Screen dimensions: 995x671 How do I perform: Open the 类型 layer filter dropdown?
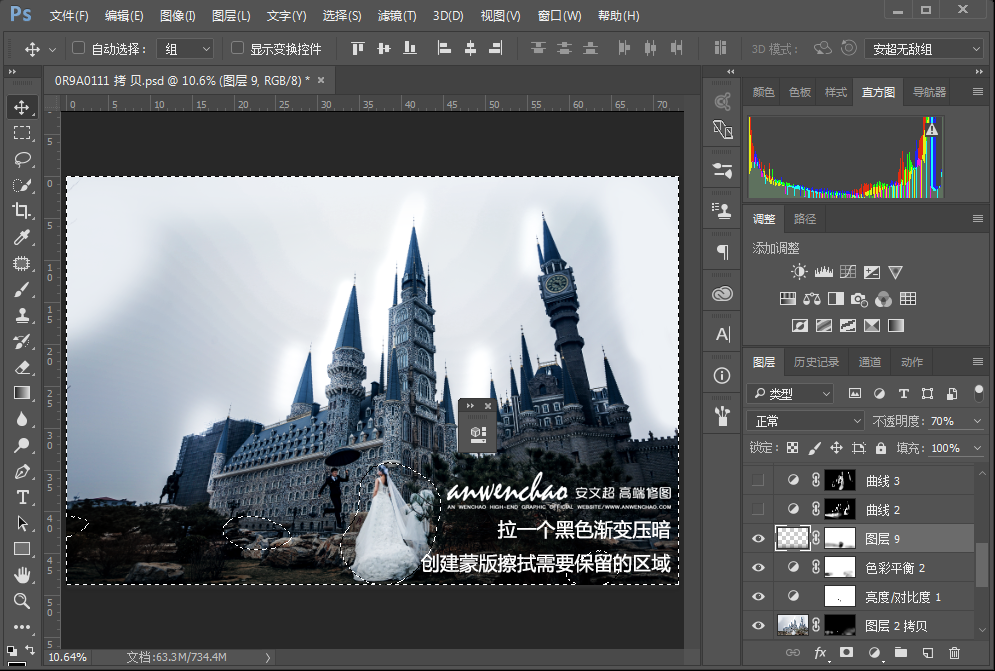[790, 394]
